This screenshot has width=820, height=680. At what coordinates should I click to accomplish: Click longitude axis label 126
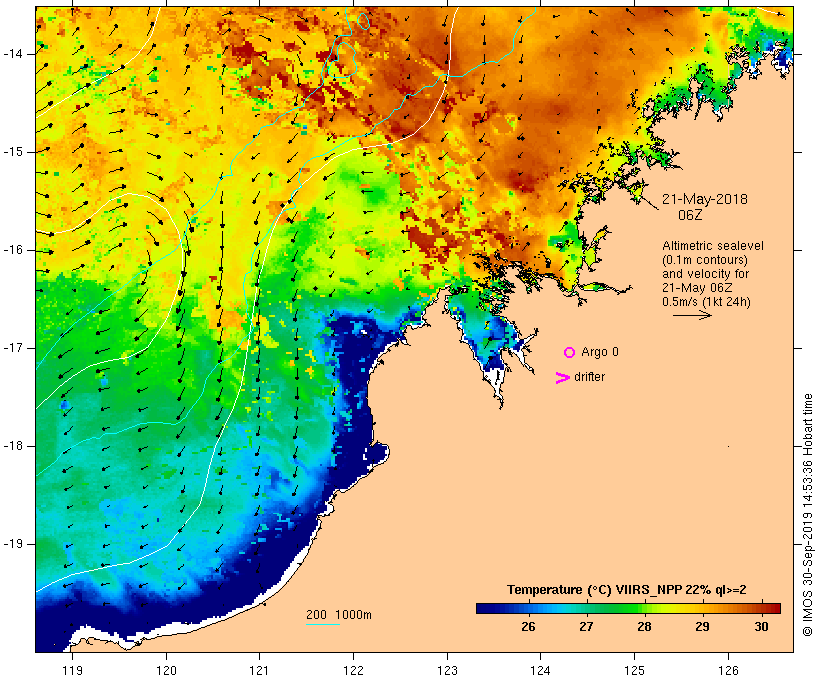(x=728, y=670)
